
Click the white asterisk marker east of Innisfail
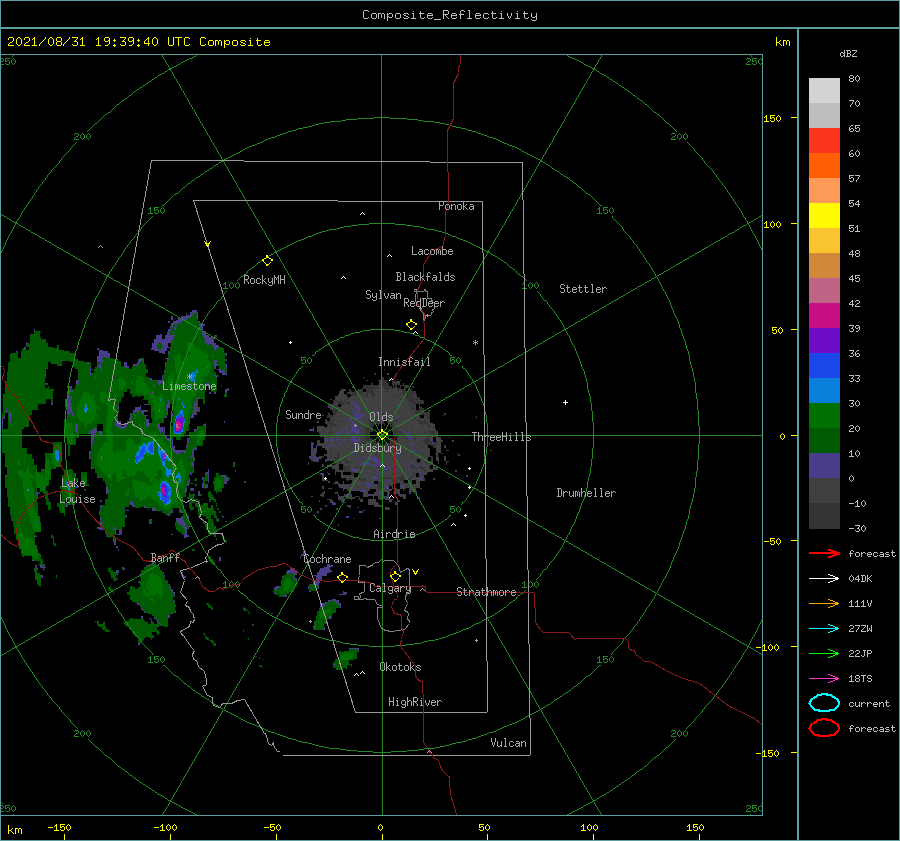475,343
